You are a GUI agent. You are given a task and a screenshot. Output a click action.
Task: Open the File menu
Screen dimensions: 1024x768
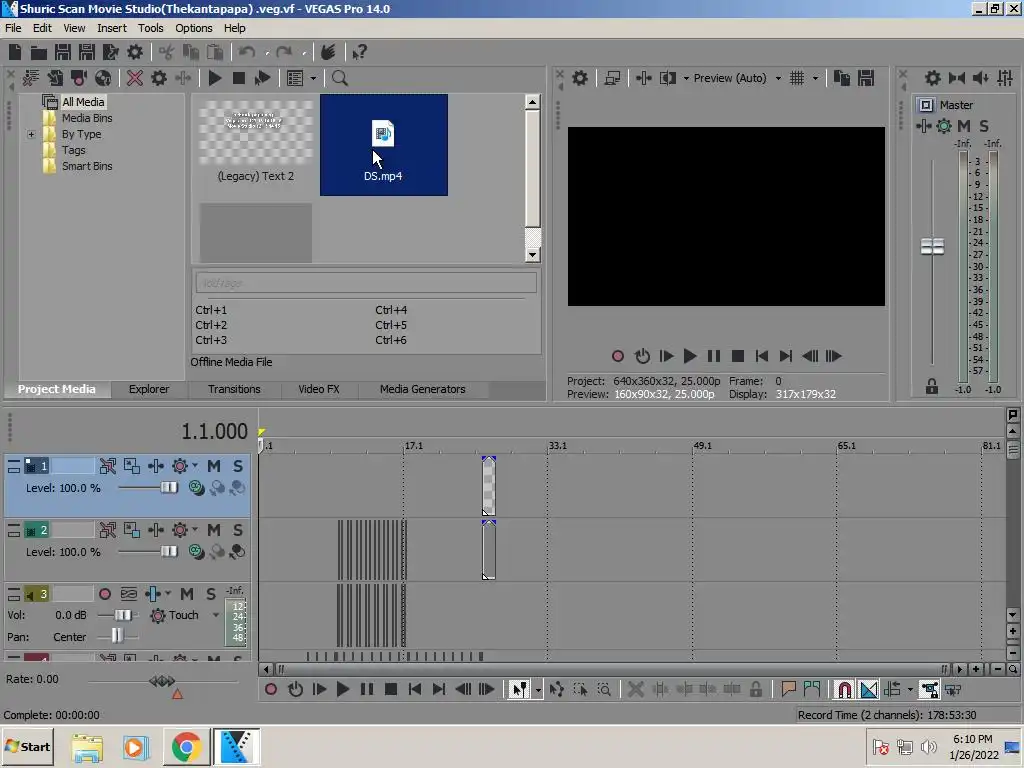tap(13, 28)
